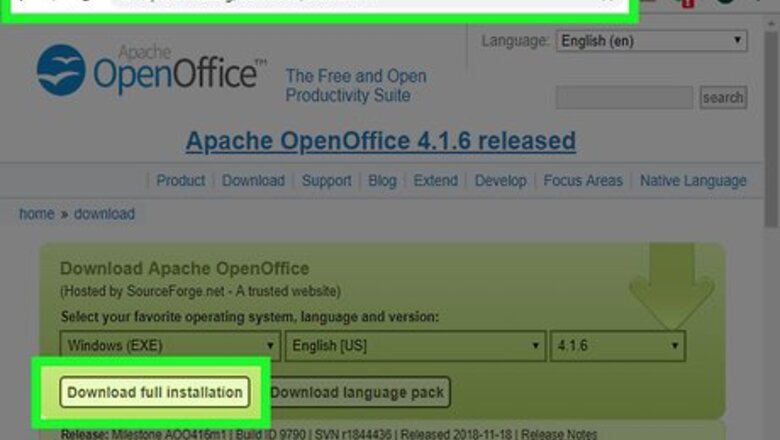Go to the home breadcrumb link
Image resolution: width=780 pixels, height=440 pixels.
pyautogui.click(x=37, y=214)
